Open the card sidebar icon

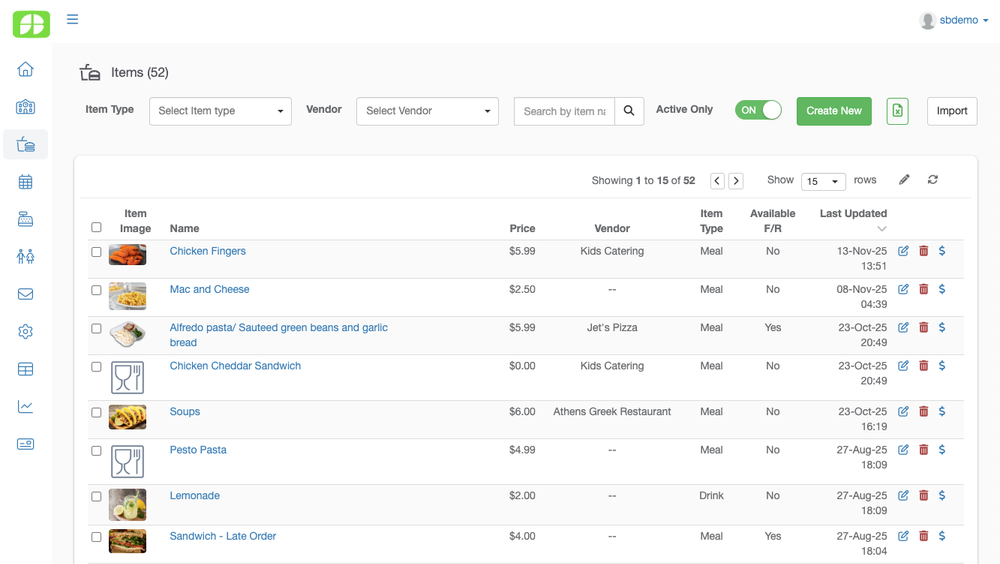point(26,444)
